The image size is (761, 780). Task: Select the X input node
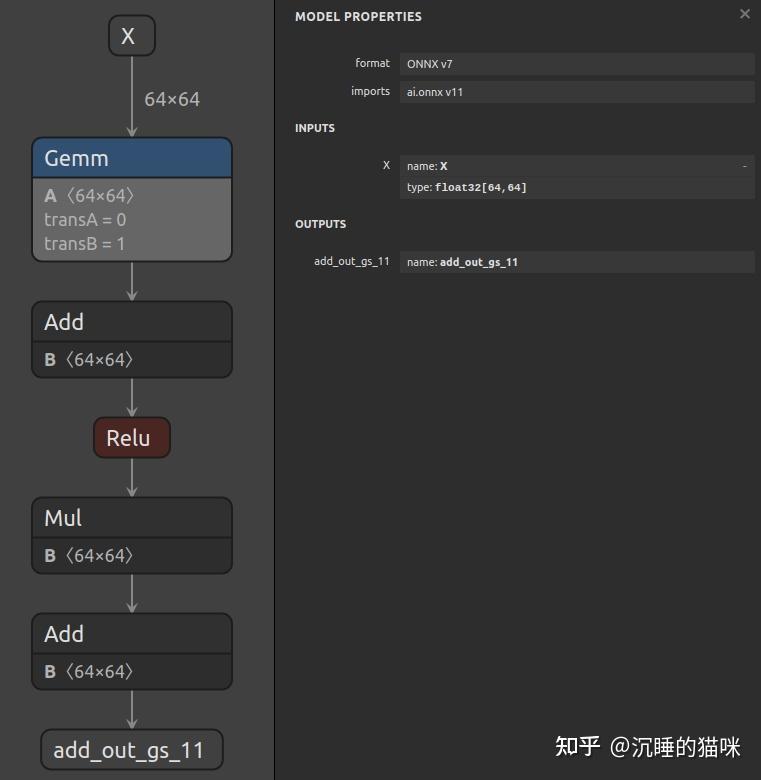(x=132, y=36)
